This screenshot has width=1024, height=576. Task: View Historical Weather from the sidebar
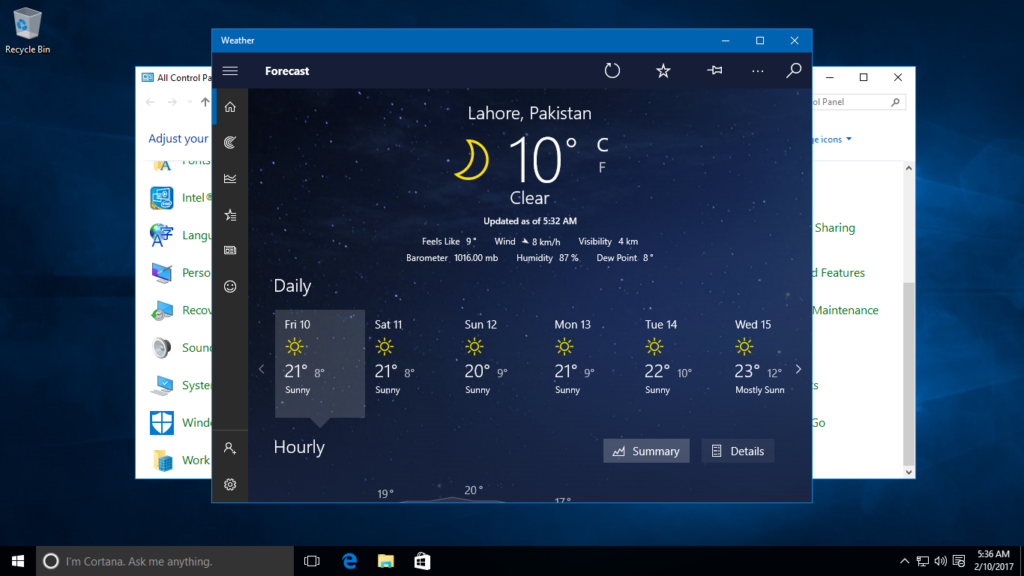point(230,178)
